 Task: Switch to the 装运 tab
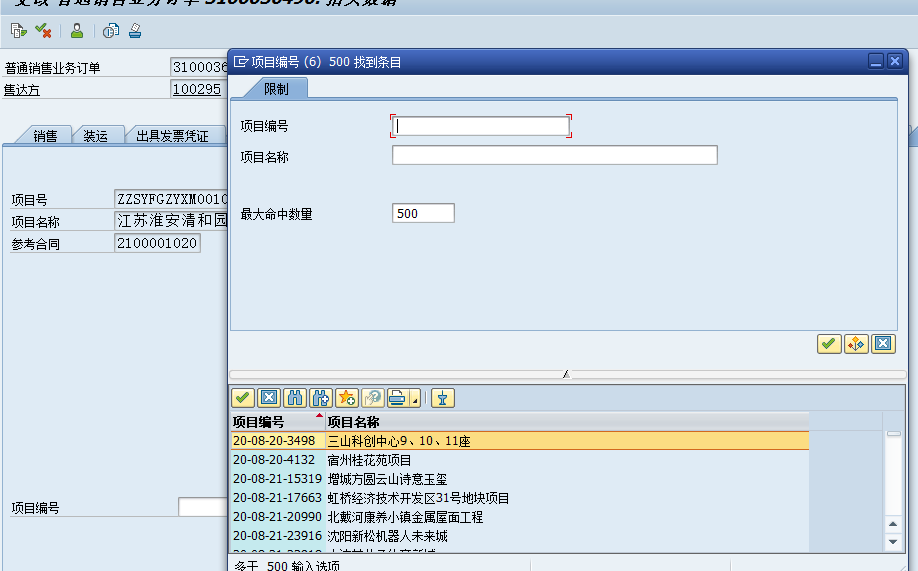(96, 136)
